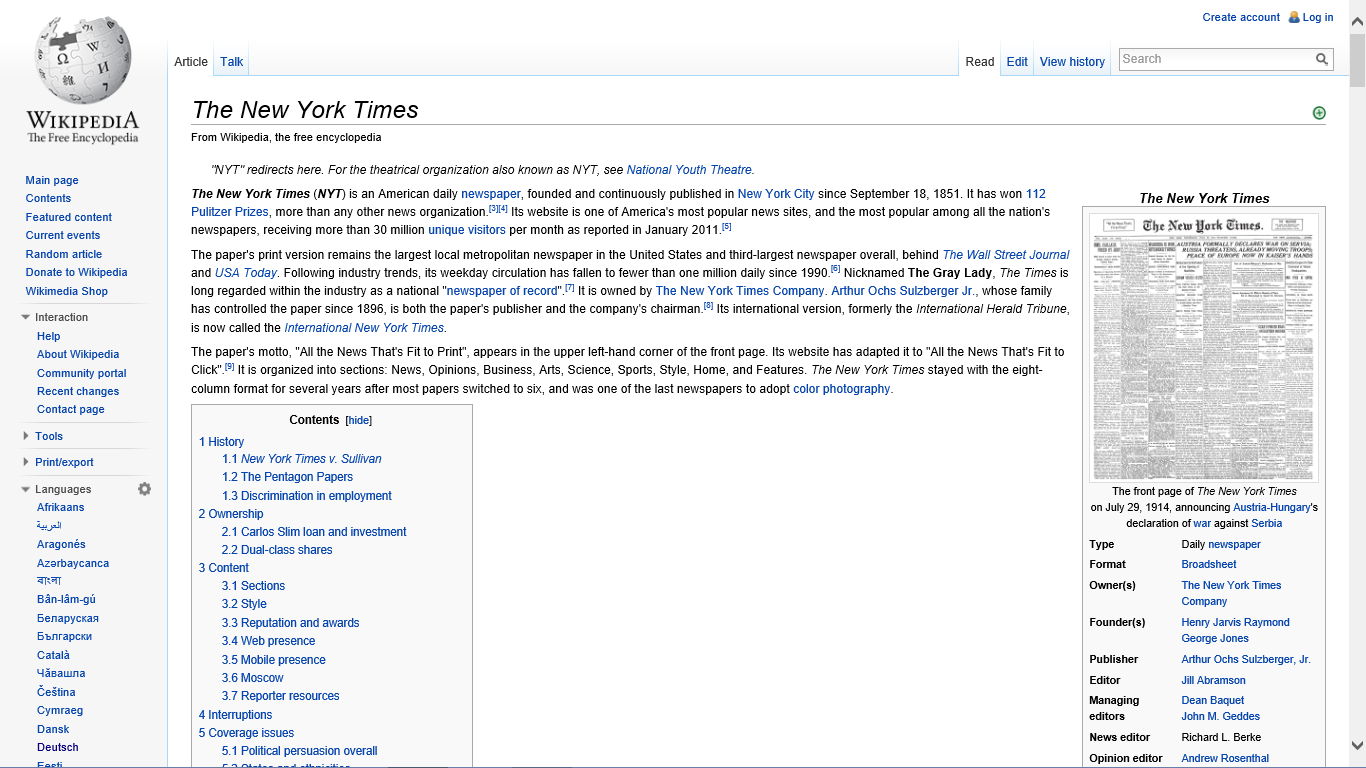Image resolution: width=1366 pixels, height=768 pixels.
Task: Open Broadsheet format link in infobox
Action: [x=1209, y=565]
